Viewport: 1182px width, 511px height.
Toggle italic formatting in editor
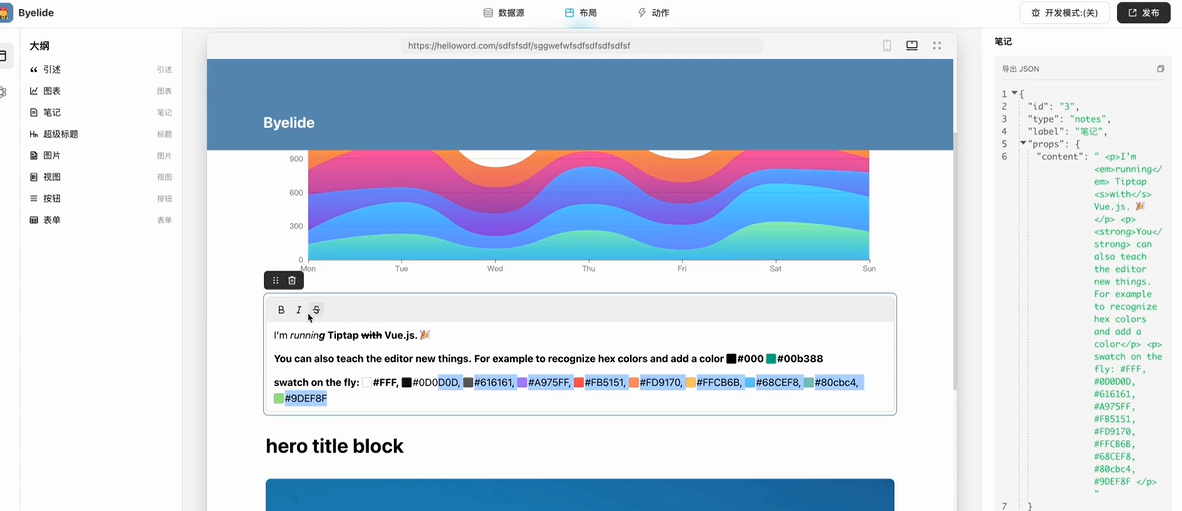tap(299, 310)
